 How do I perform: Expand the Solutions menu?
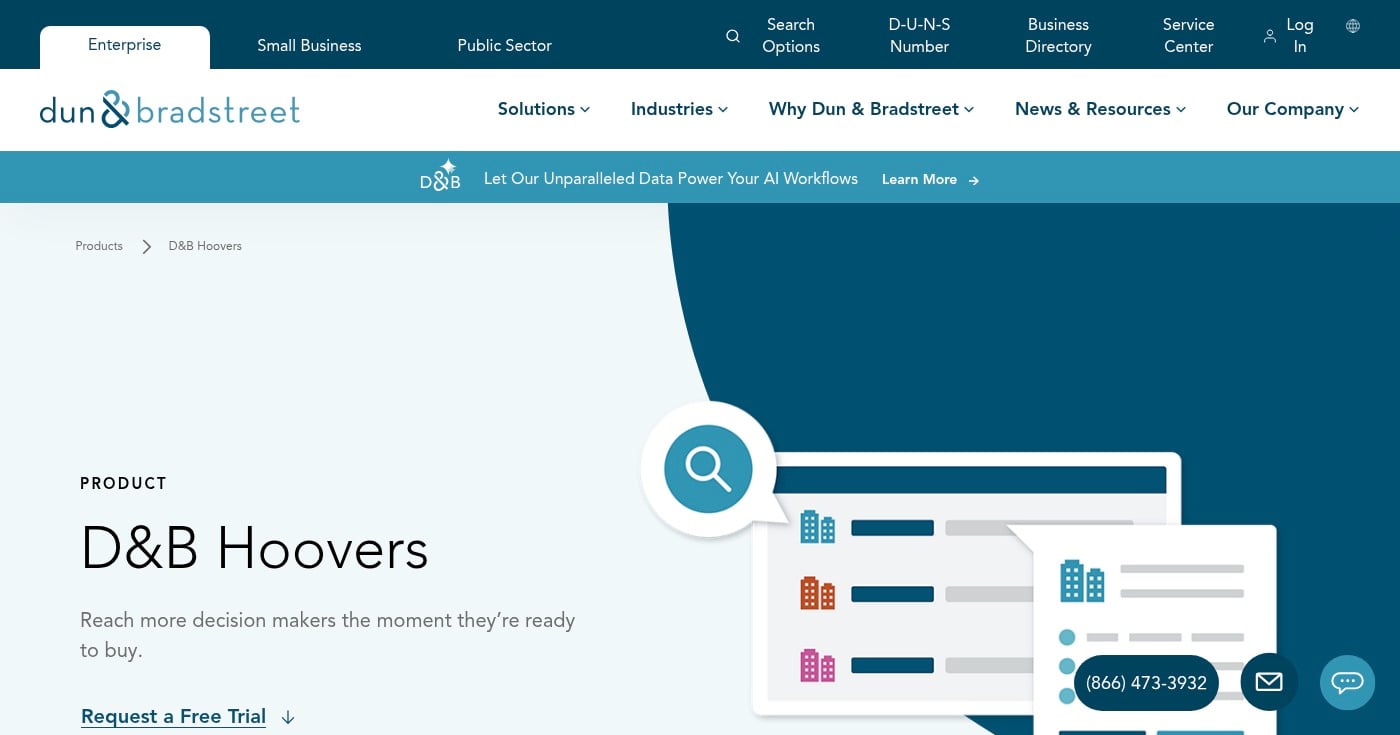(x=544, y=109)
